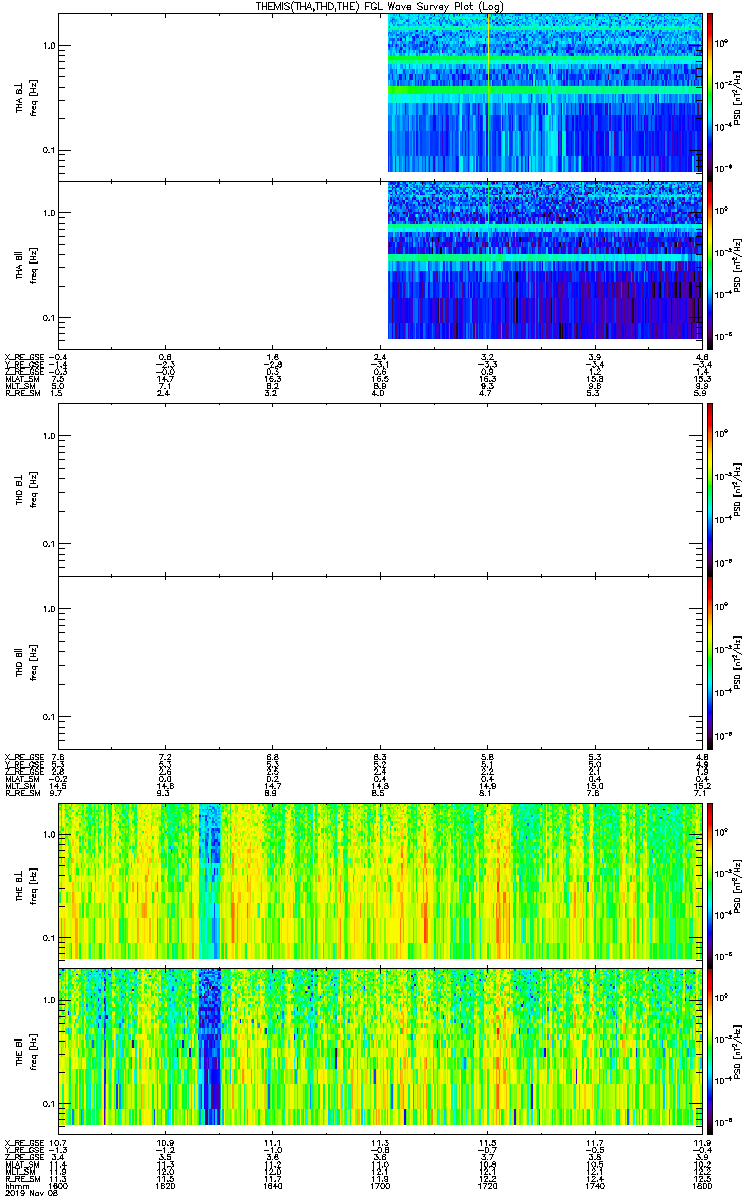750x1200 pixels.
Task: Click the 1.0 tick on THD B-perpendicular axis
Action: (48, 436)
